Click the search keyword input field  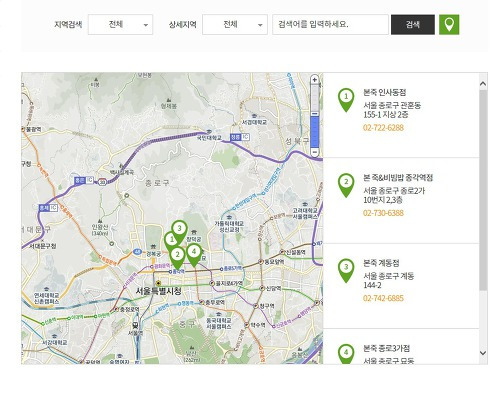click(x=330, y=24)
